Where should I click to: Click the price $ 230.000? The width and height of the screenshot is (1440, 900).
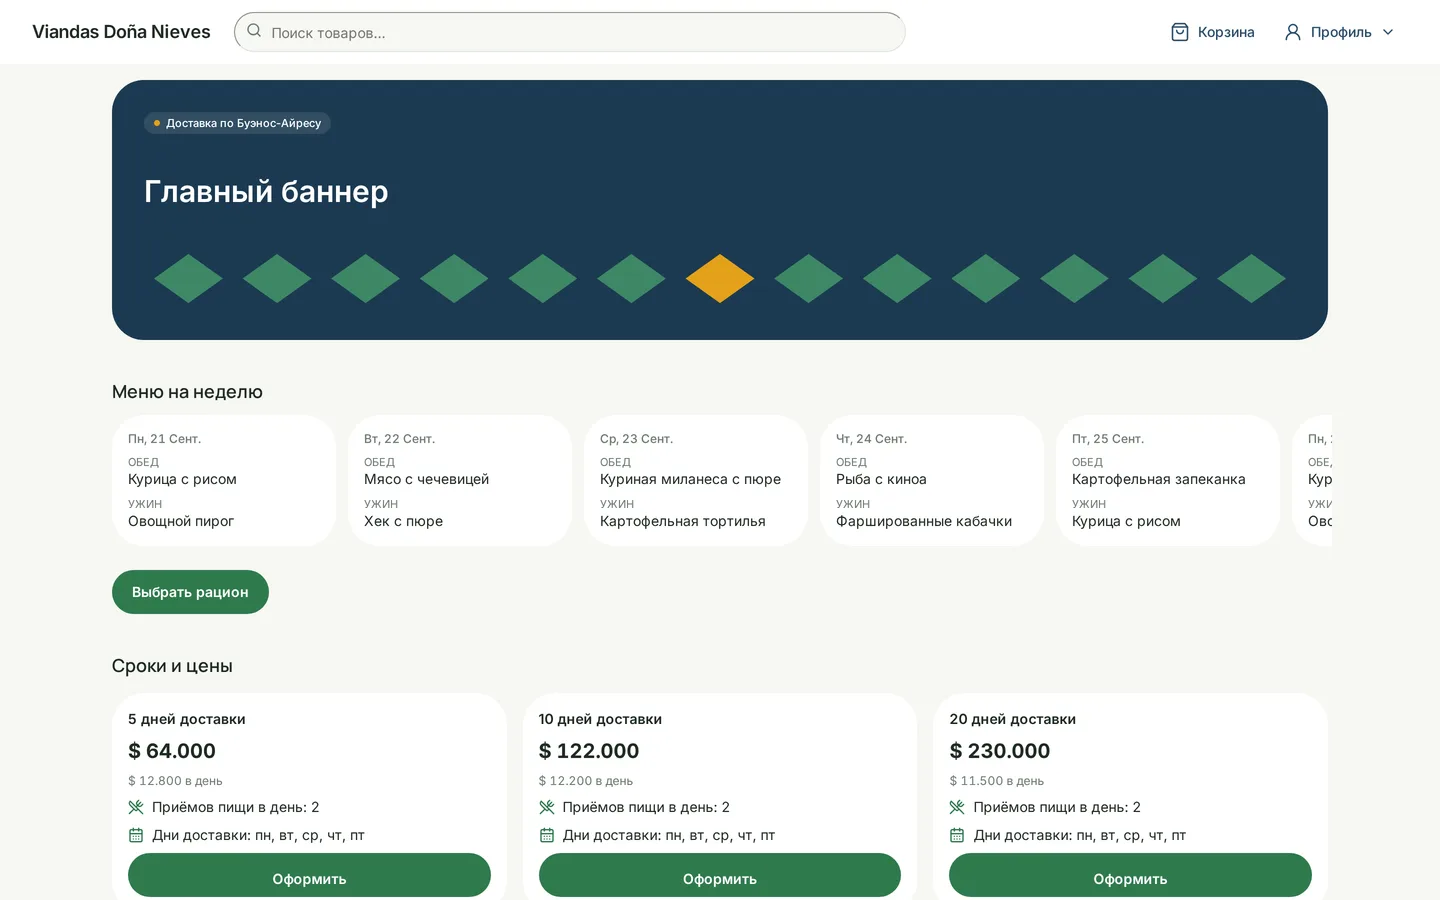click(x=1000, y=751)
